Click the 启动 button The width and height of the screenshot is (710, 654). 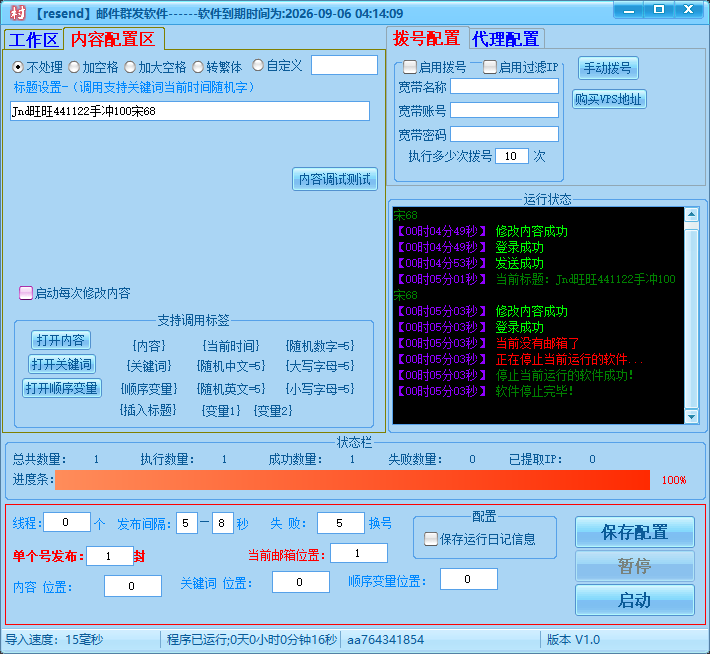pos(634,600)
